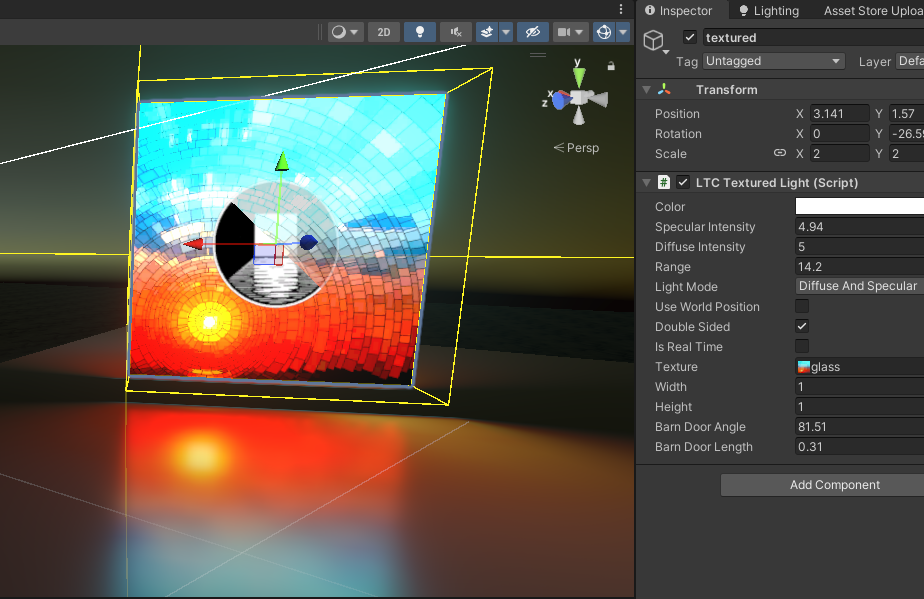Image resolution: width=924 pixels, height=599 pixels.
Task: Toggle 2D view mode
Action: pos(384,32)
